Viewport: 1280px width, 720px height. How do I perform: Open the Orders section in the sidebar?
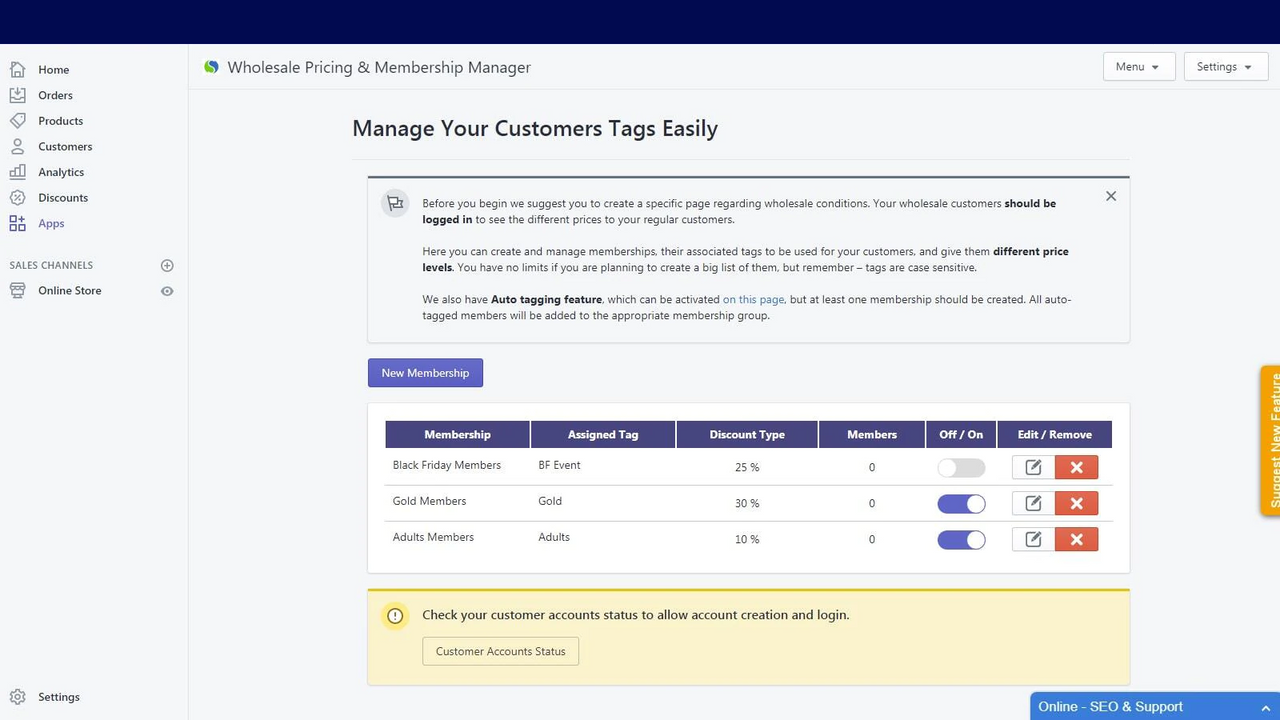pyautogui.click(x=55, y=95)
